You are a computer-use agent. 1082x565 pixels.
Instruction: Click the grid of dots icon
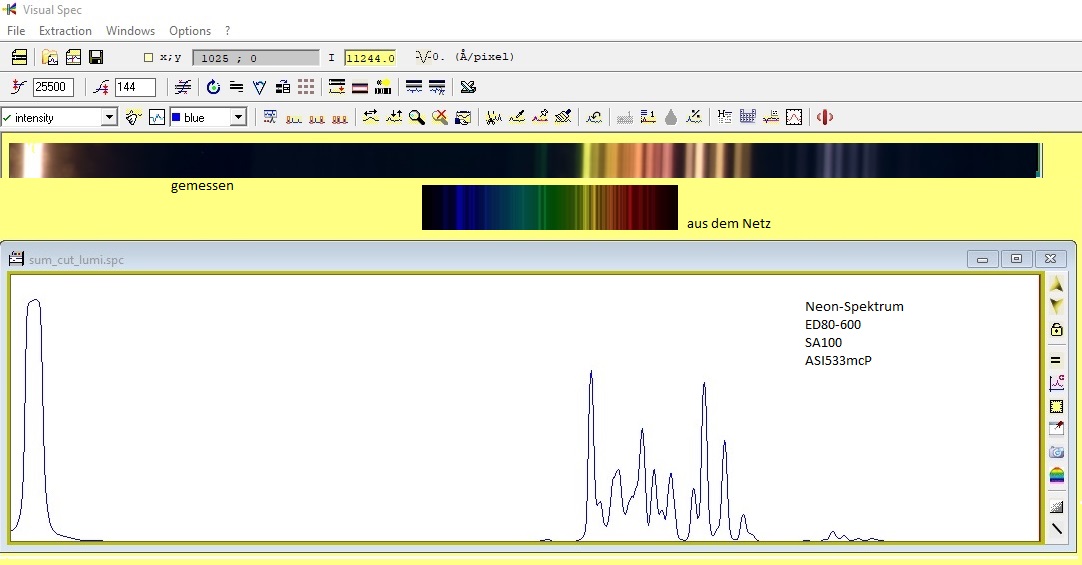coord(306,87)
